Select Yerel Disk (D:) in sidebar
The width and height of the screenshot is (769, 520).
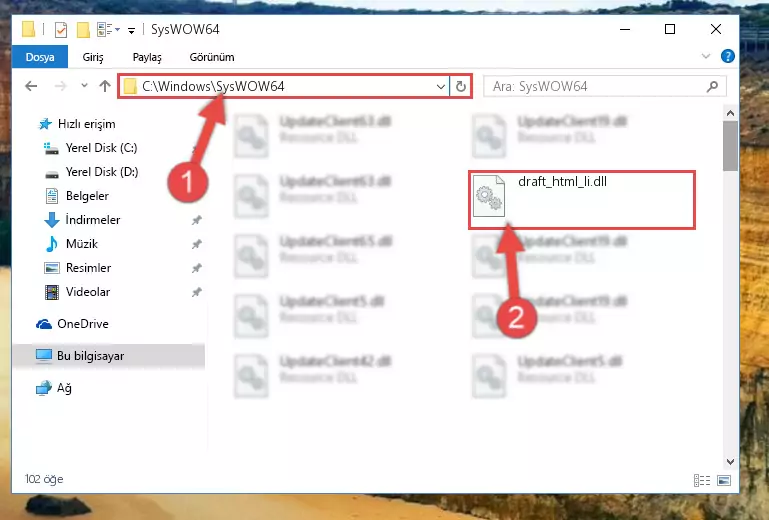(102, 172)
